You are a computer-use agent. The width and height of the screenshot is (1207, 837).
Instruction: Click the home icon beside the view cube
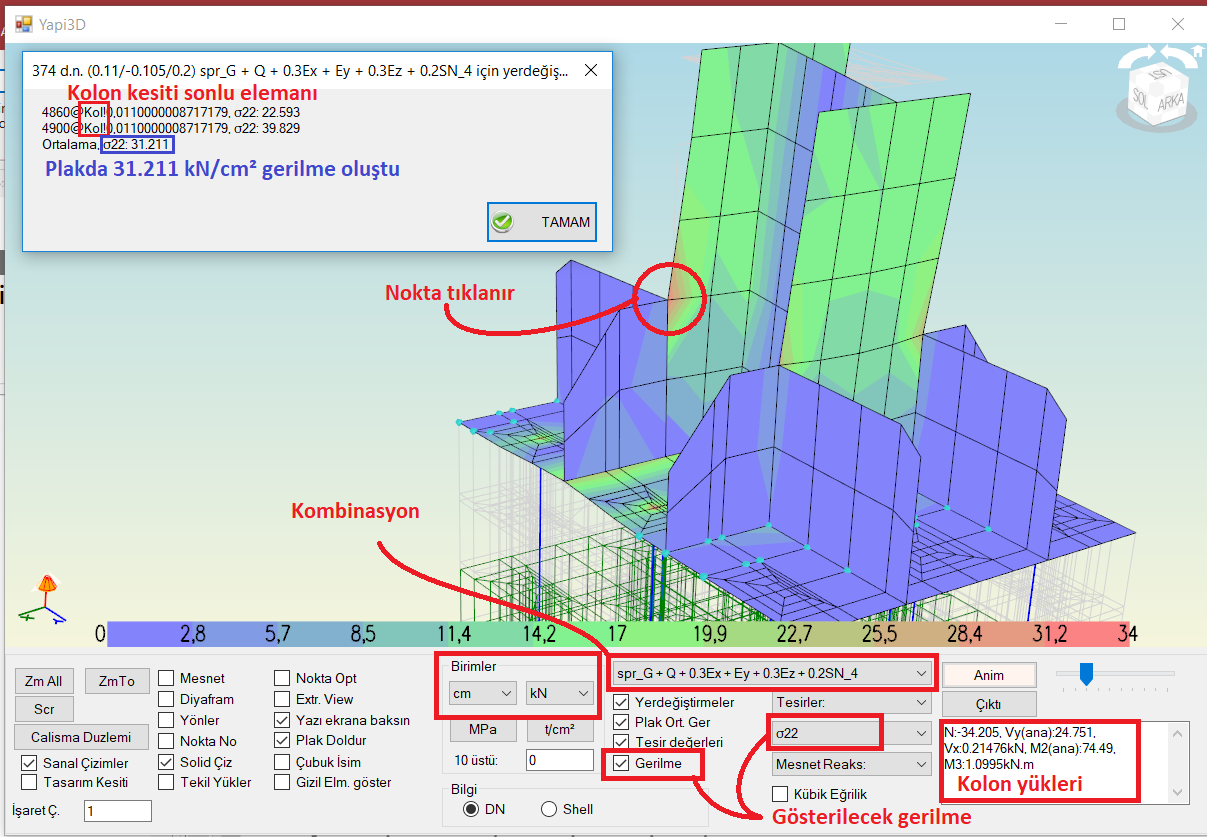click(x=1197, y=52)
